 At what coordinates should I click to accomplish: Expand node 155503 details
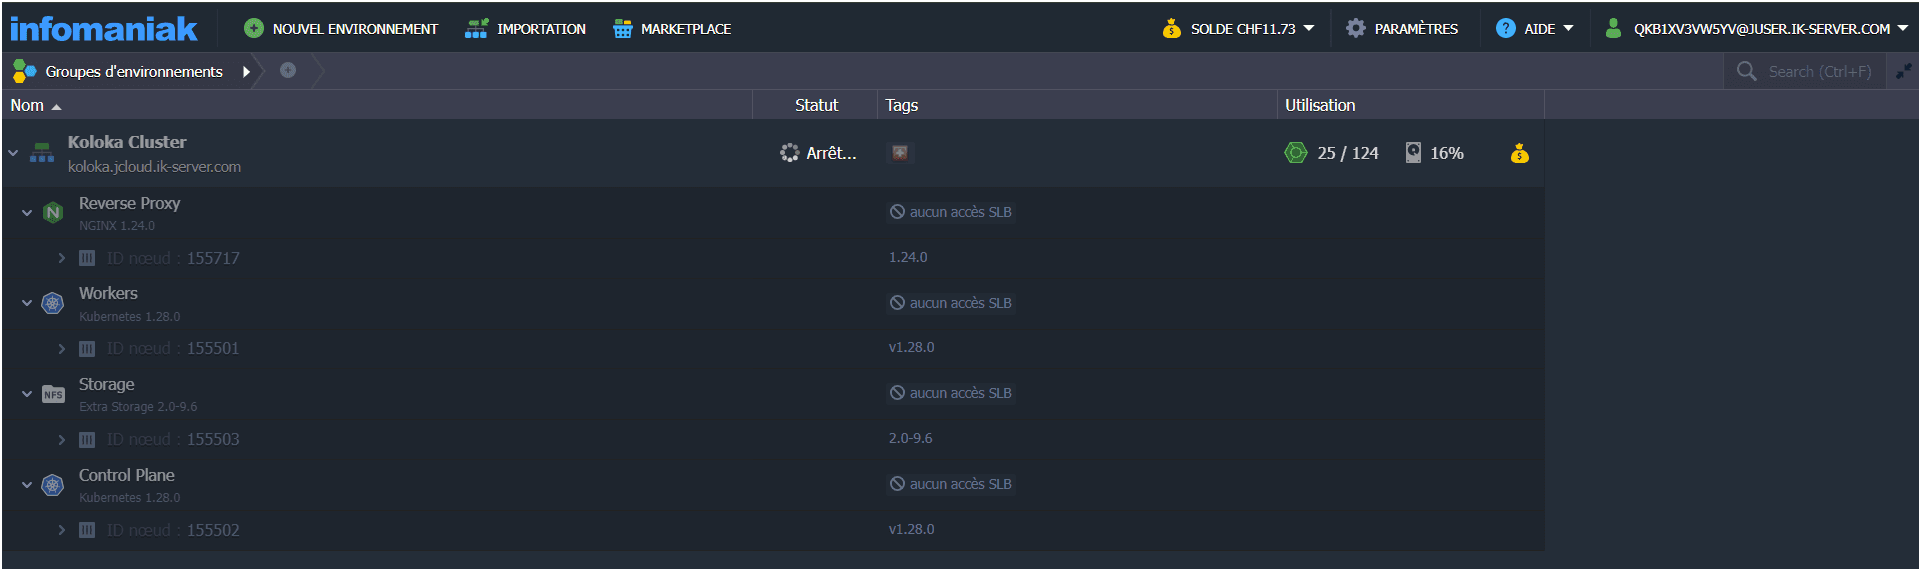pyautogui.click(x=62, y=439)
